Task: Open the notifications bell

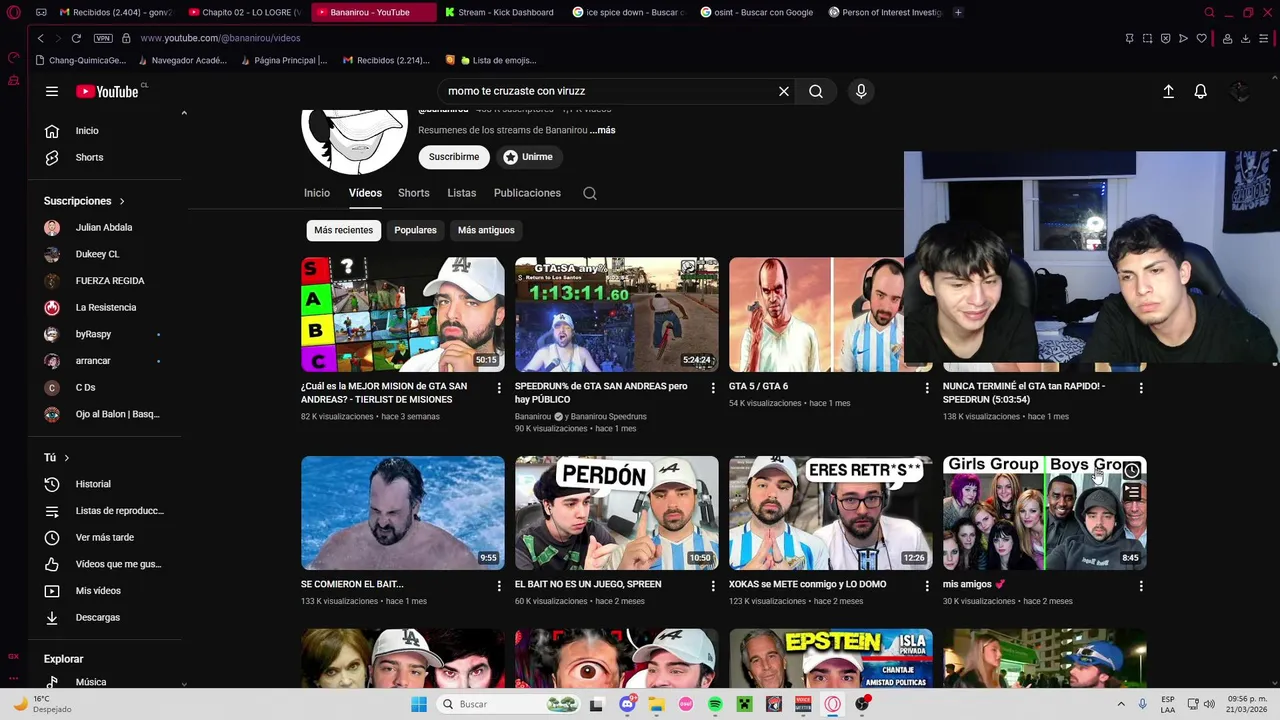Action: pos(1201,91)
